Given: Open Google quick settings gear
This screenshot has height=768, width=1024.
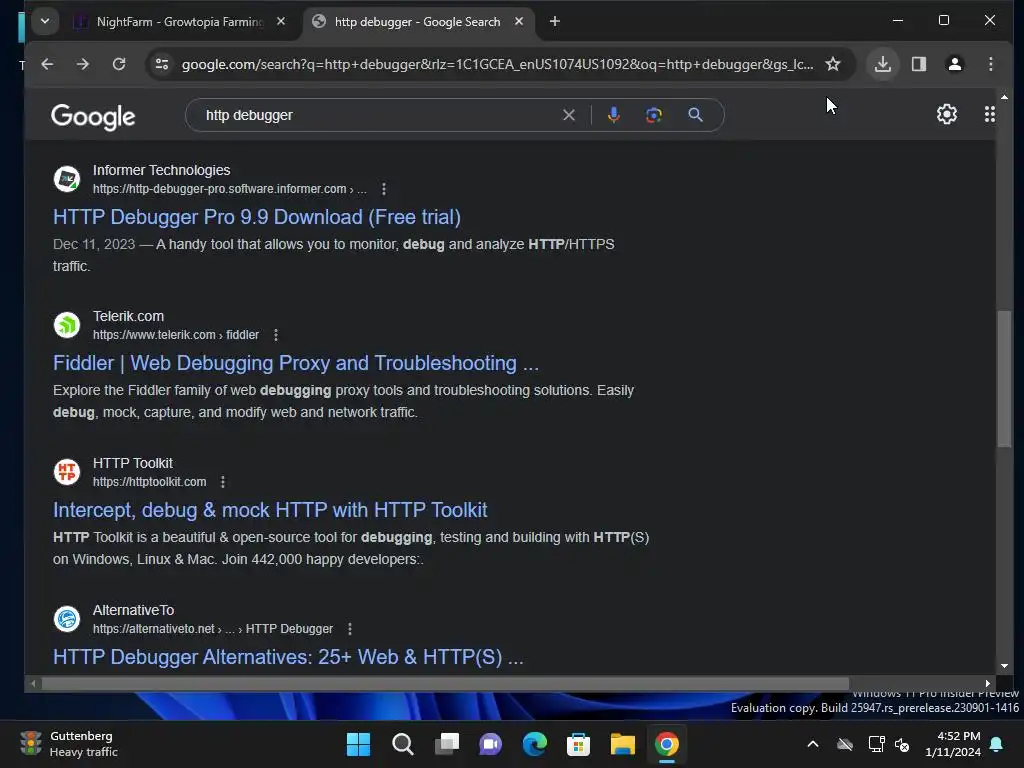Looking at the screenshot, I should click(947, 114).
